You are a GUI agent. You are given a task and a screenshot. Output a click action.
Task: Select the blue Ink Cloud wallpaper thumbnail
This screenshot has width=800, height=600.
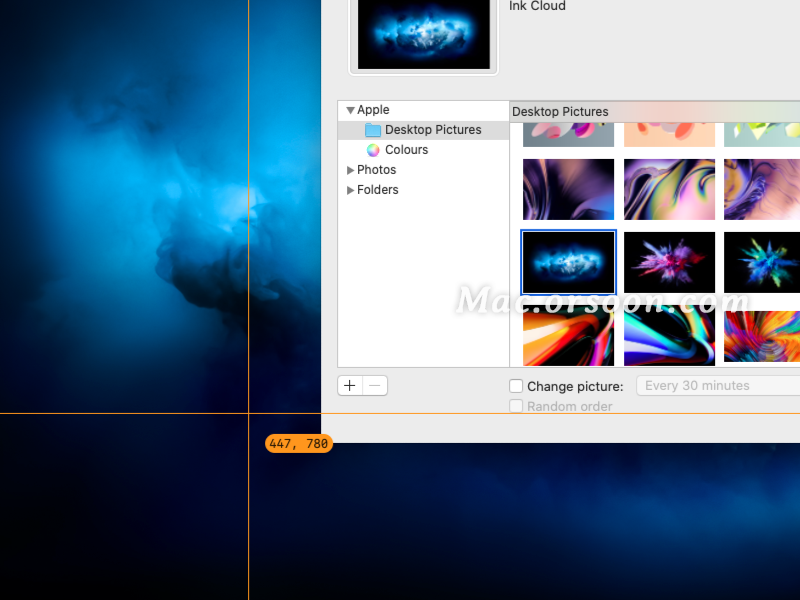(568, 262)
